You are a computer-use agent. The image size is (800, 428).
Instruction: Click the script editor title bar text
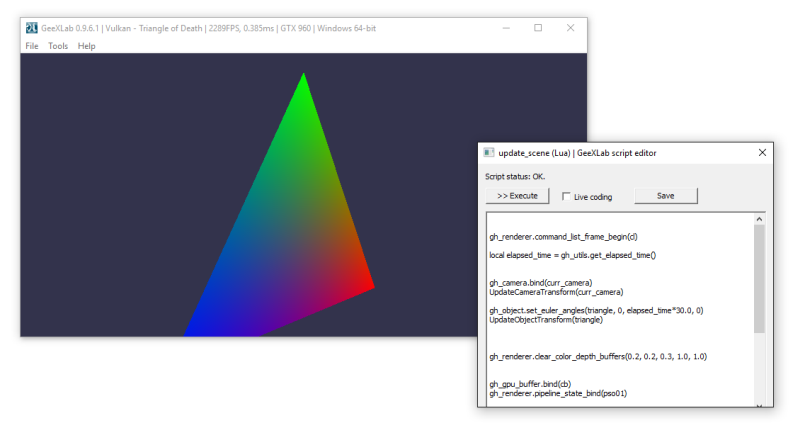click(577, 153)
